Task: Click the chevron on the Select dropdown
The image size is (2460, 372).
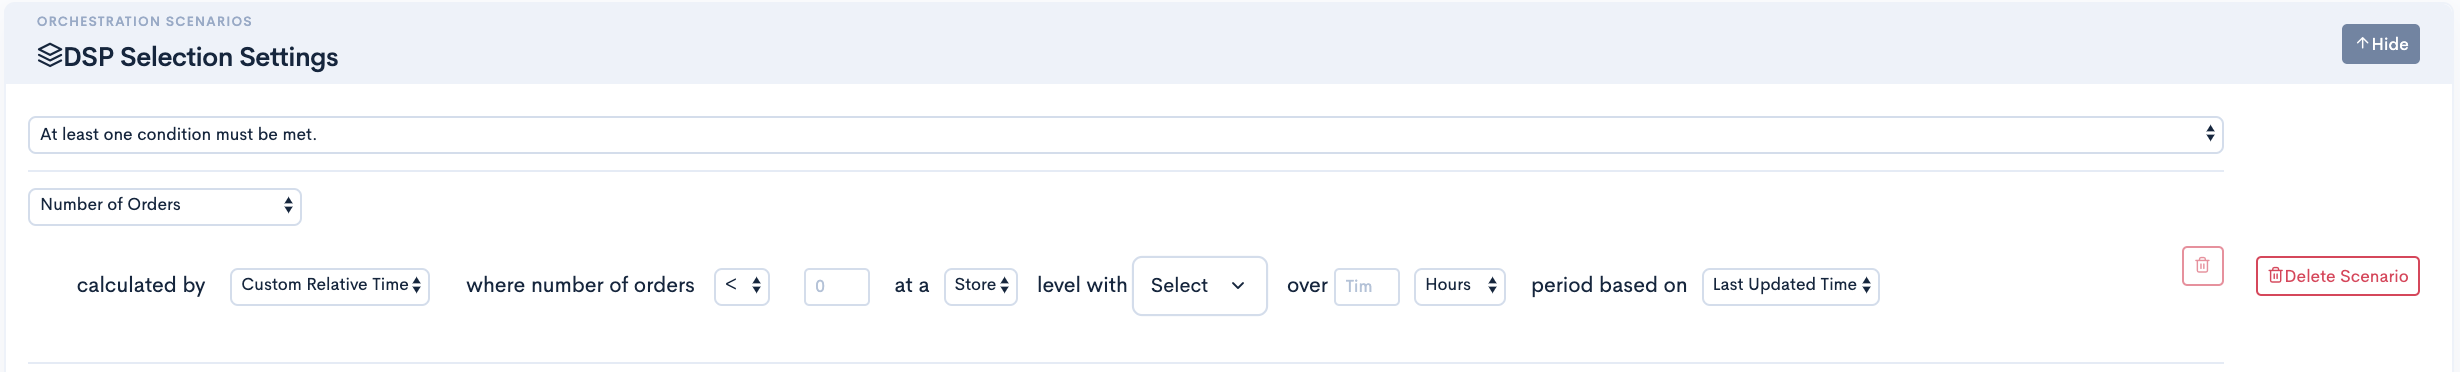Action: coord(1238,286)
